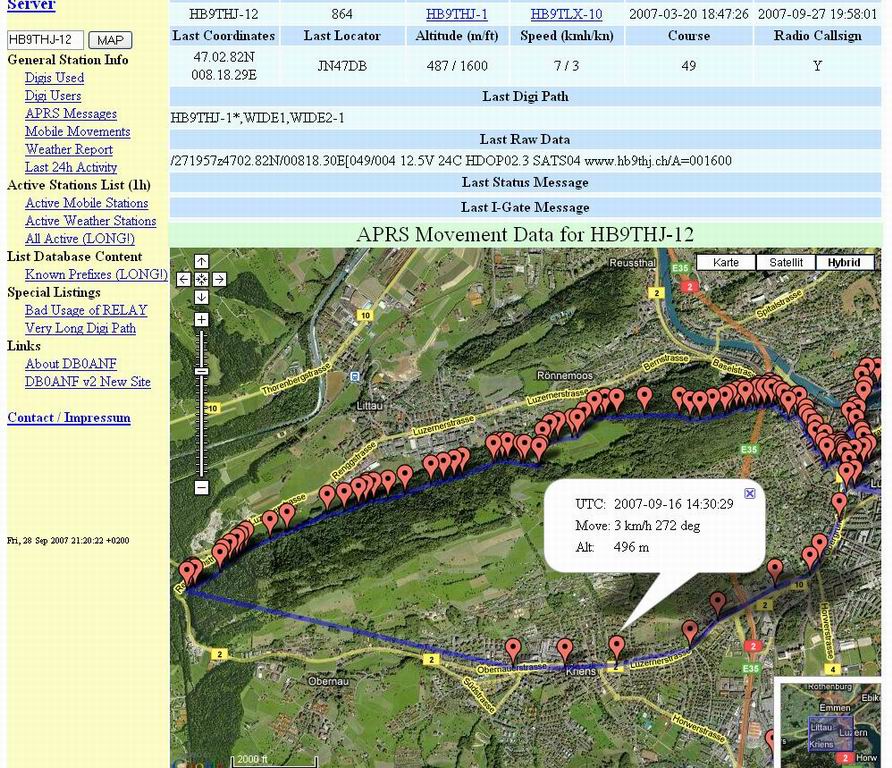Screen dimensions: 892x768
Task: Open Bad Usage of RELAY listing
Action: tap(86, 310)
